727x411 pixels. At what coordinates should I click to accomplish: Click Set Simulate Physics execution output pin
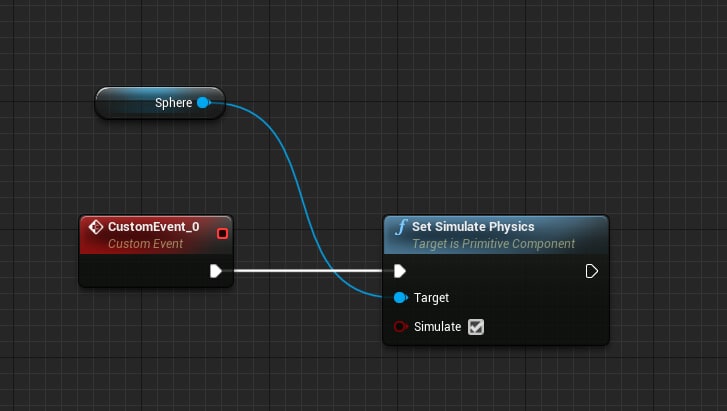(x=591, y=271)
